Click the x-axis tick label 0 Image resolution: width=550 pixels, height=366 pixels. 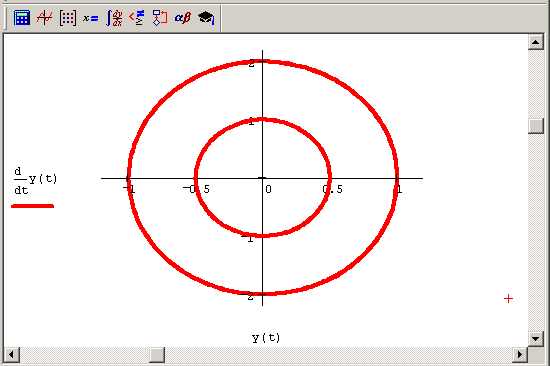268,189
